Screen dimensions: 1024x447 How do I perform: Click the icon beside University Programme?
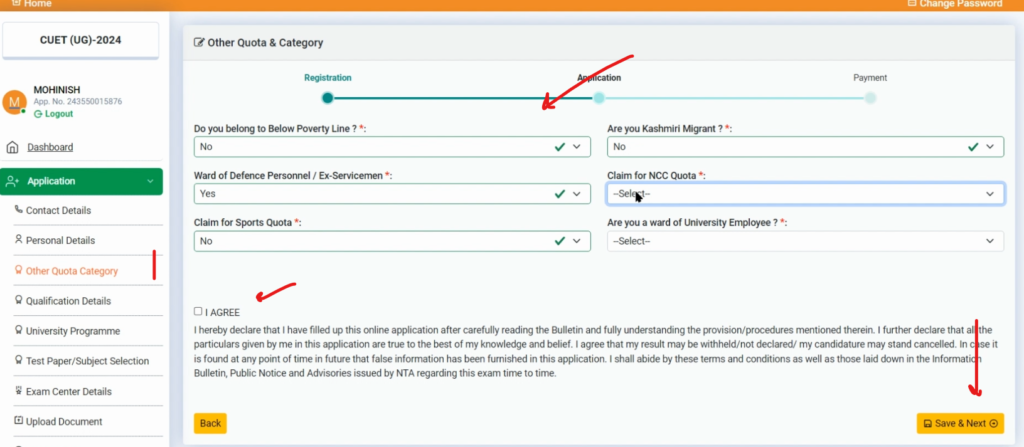(x=18, y=330)
